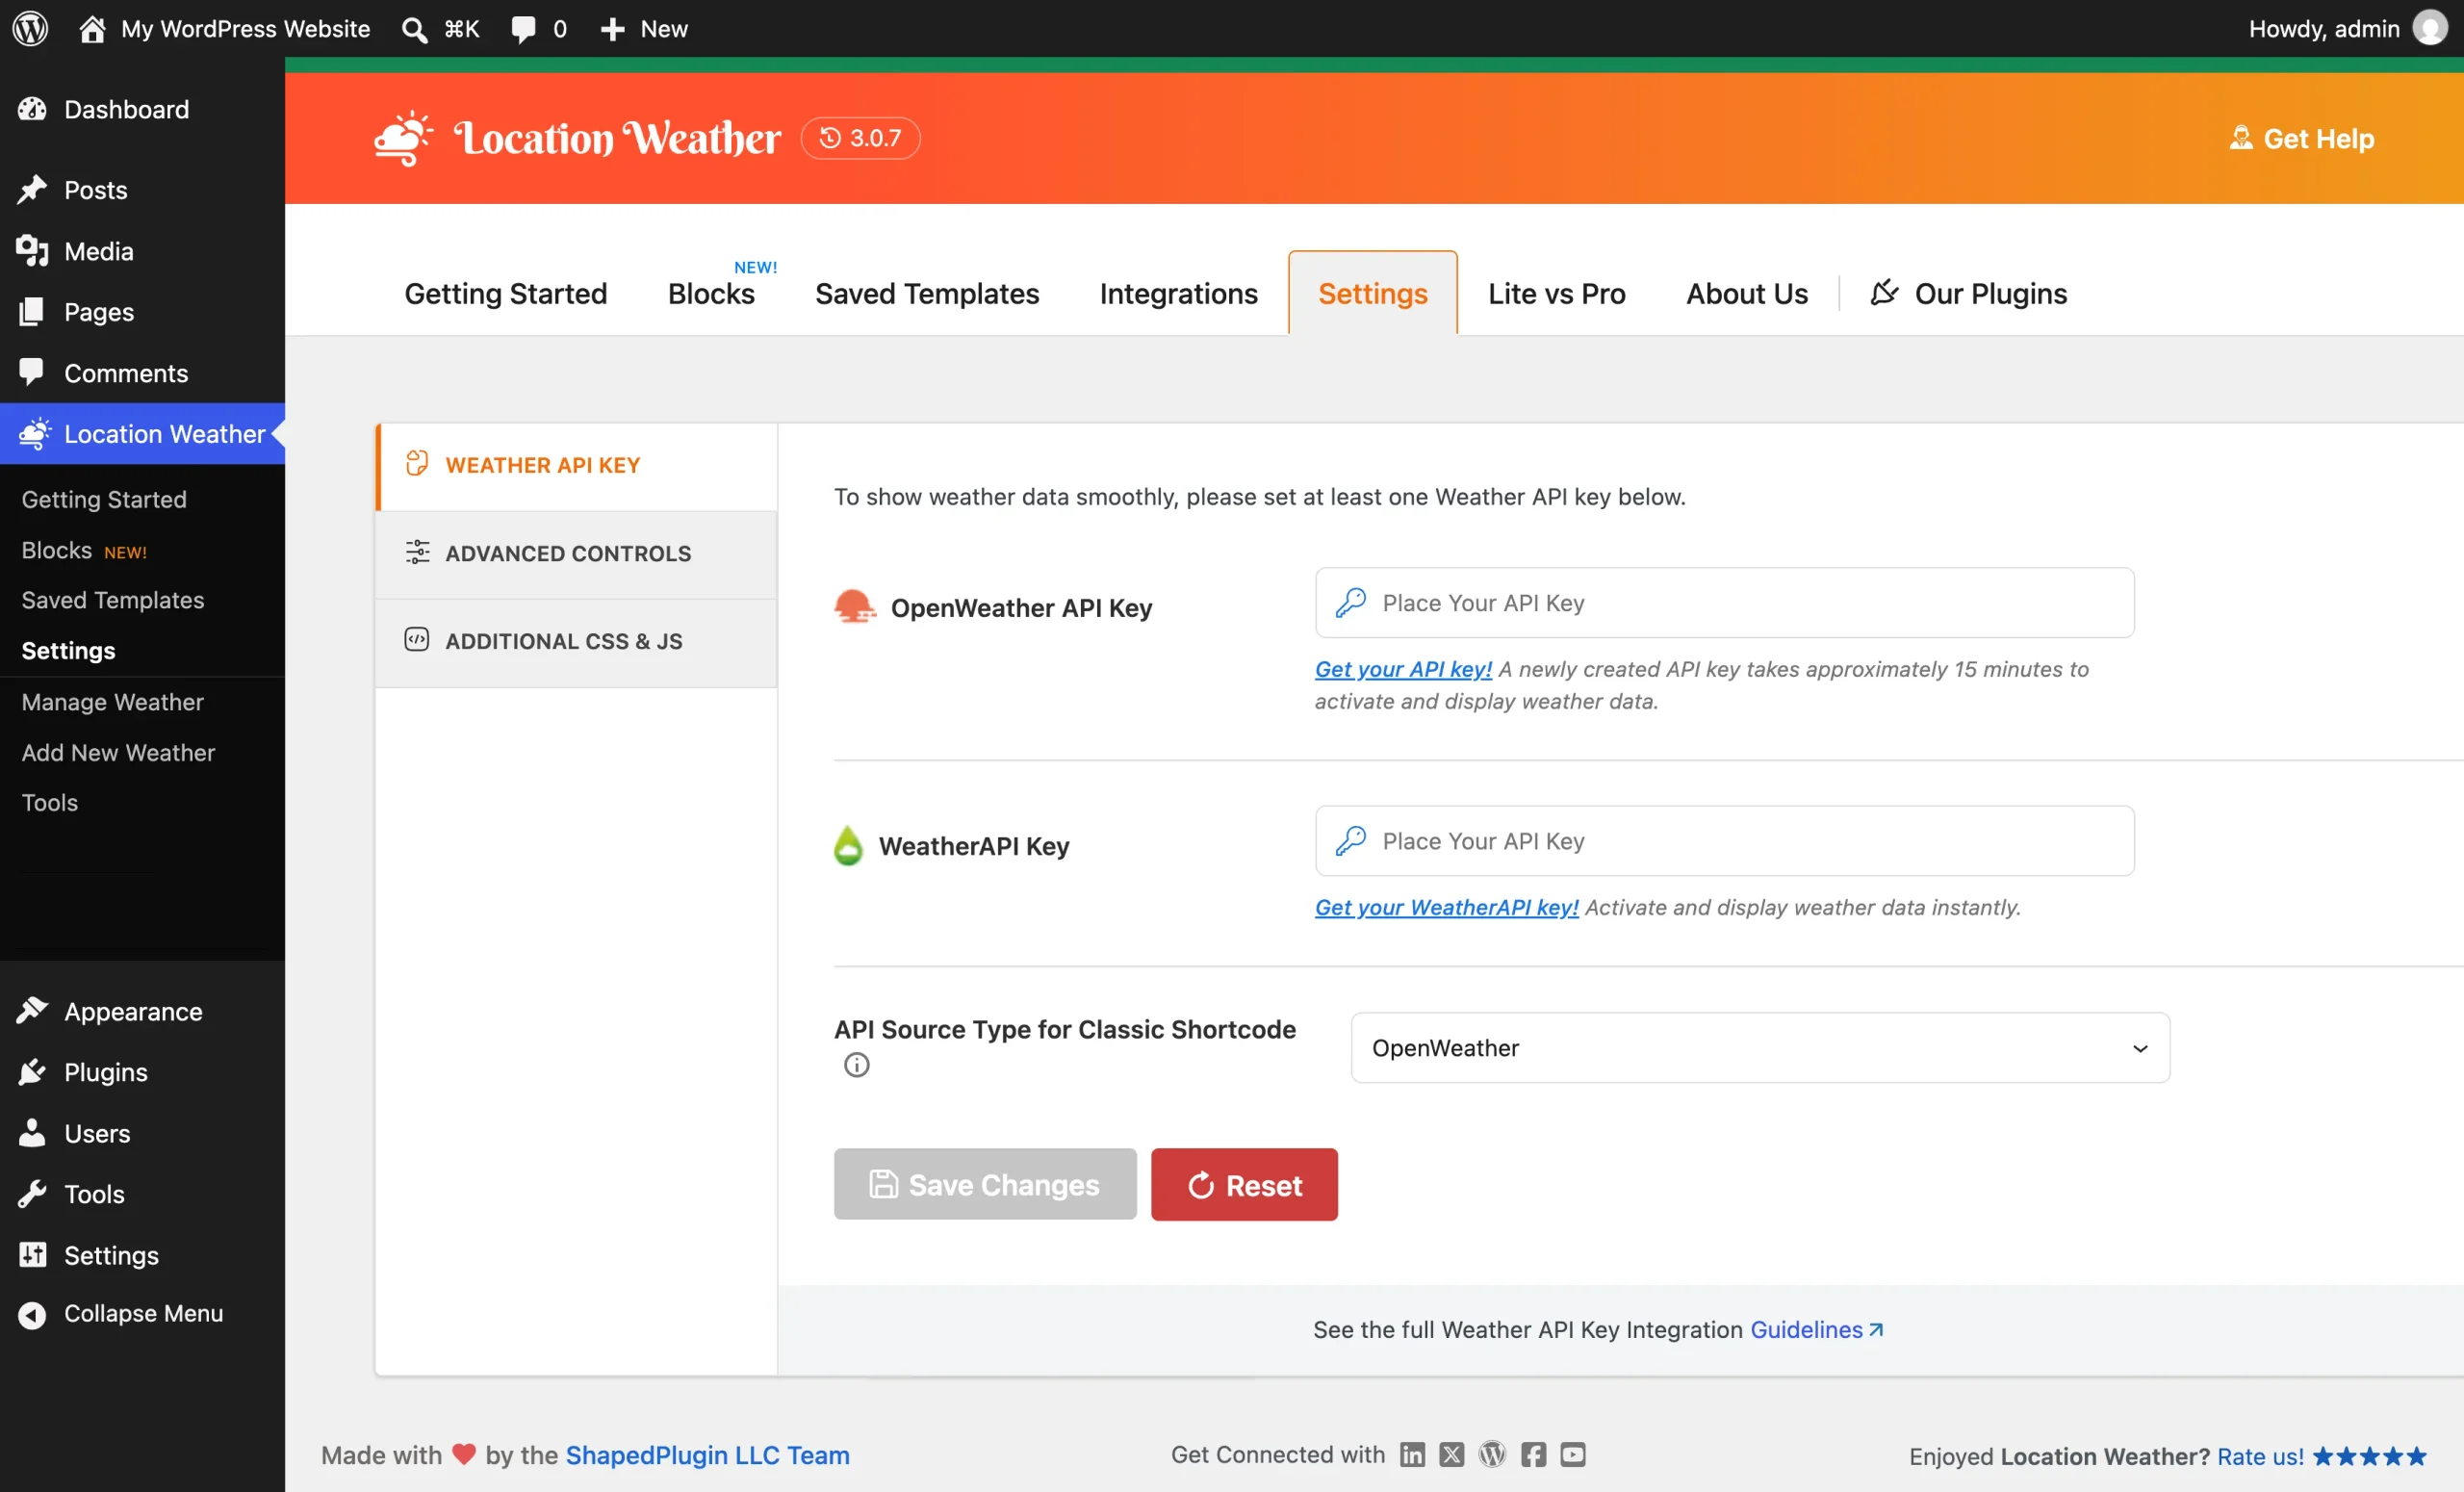This screenshot has height=1492, width=2464.
Task: Open Additional CSS & JS section
Action: point(576,641)
